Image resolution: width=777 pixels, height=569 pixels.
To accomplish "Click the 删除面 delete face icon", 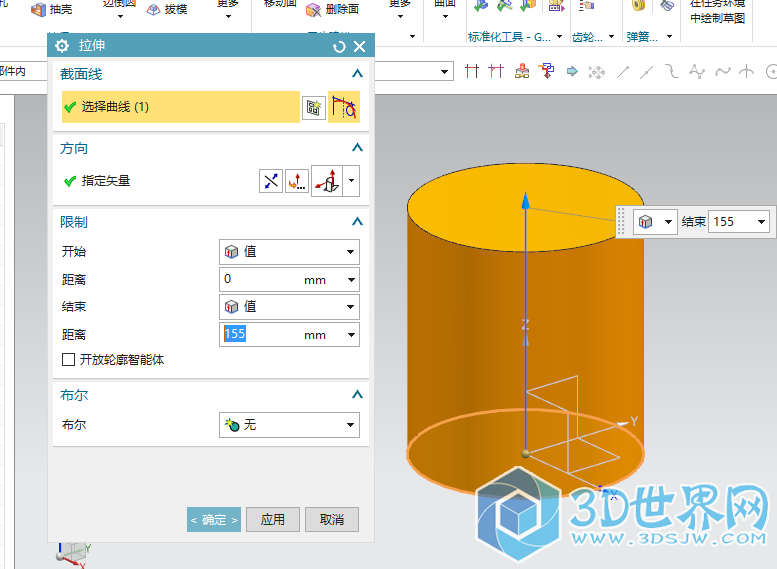I will click(314, 10).
